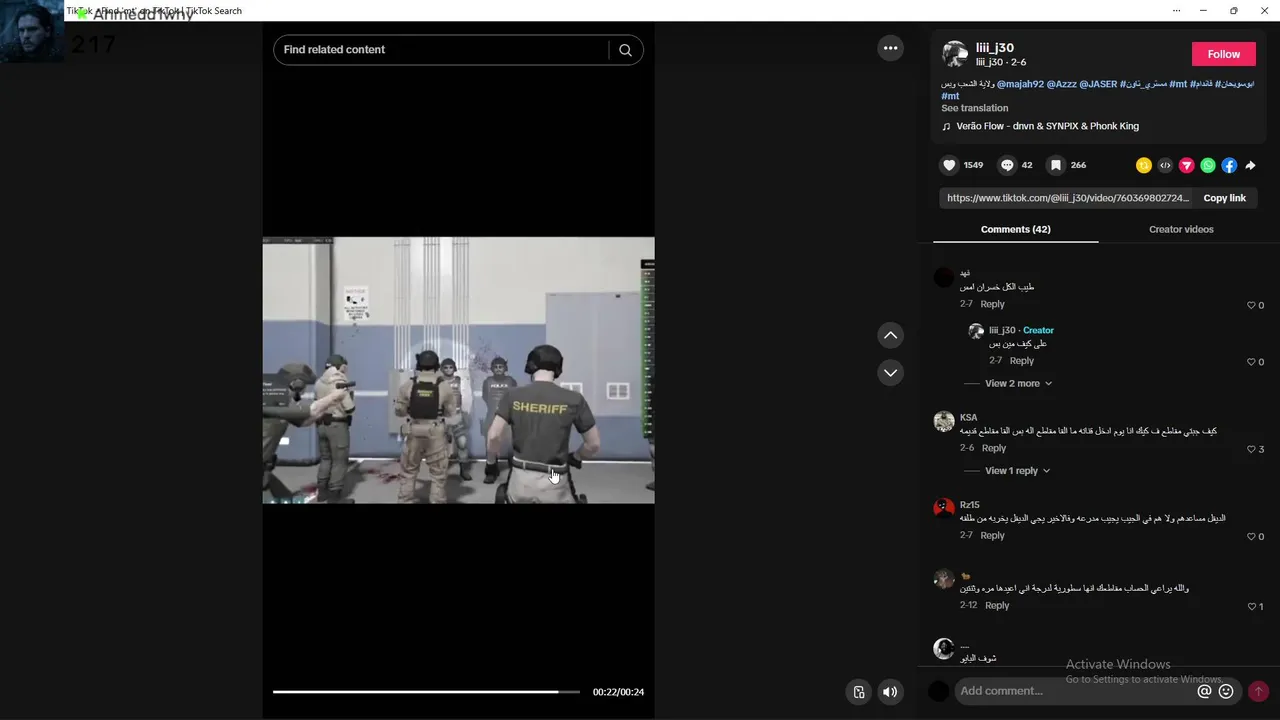Go to previous video with up arrow

pos(890,335)
